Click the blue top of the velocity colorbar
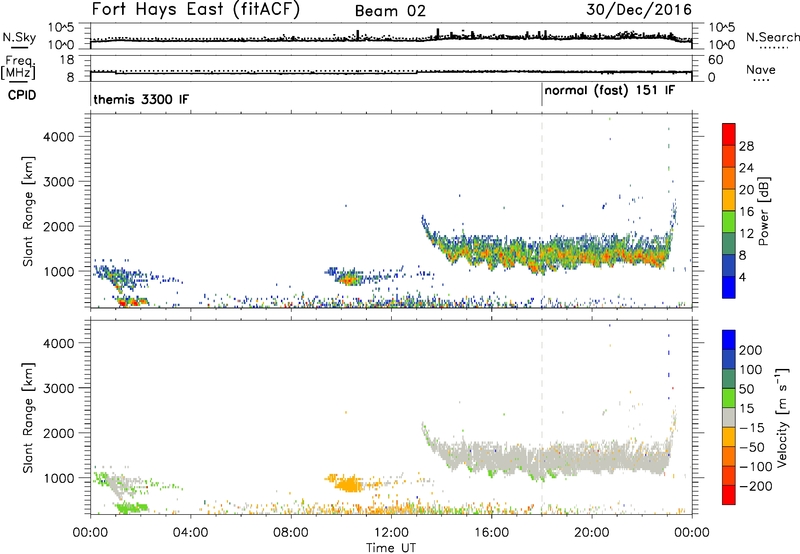 [729, 340]
